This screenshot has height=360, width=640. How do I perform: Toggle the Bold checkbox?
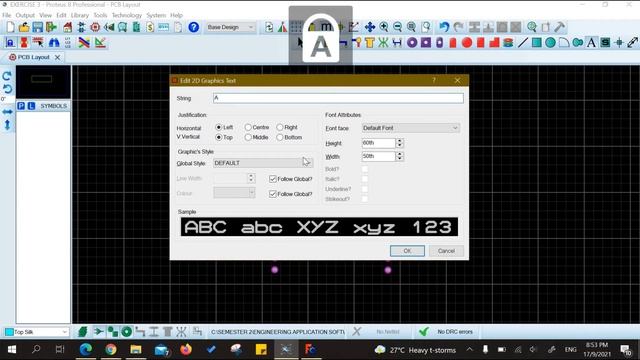pyautogui.click(x=364, y=169)
